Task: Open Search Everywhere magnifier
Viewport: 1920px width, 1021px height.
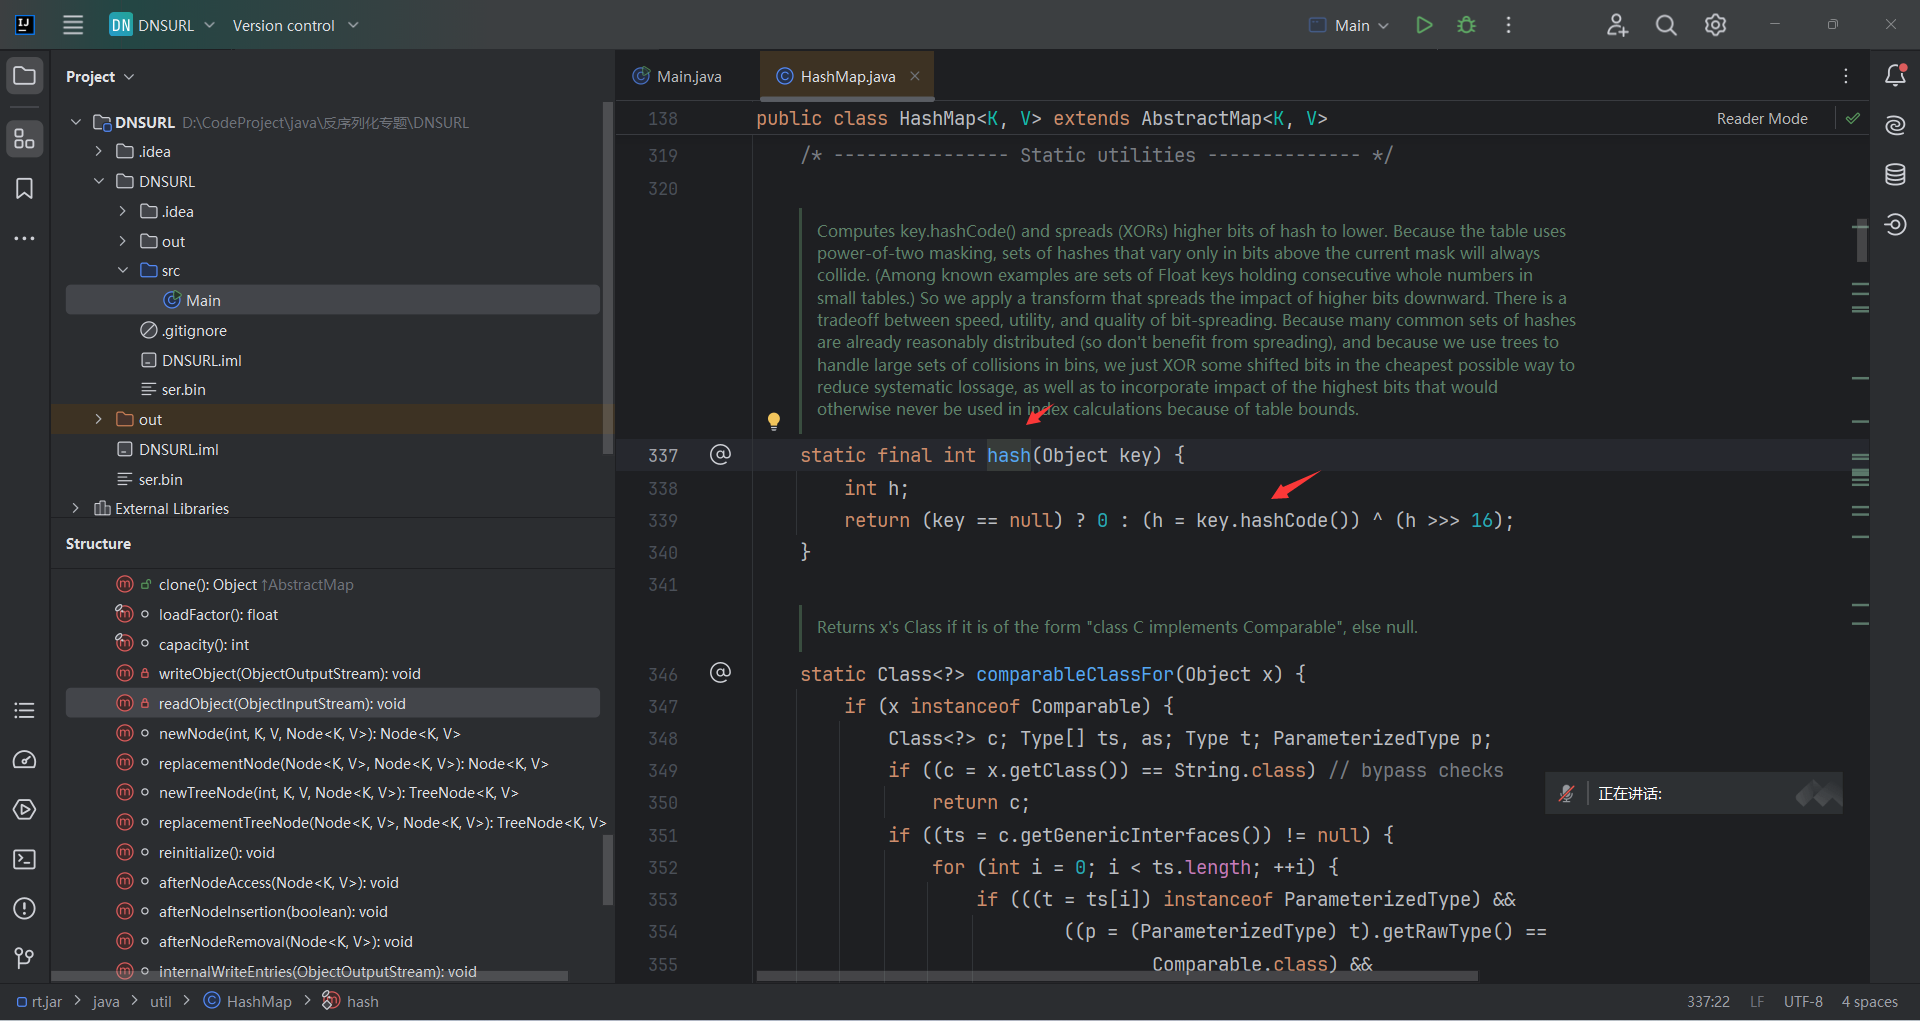Action: coord(1666,25)
